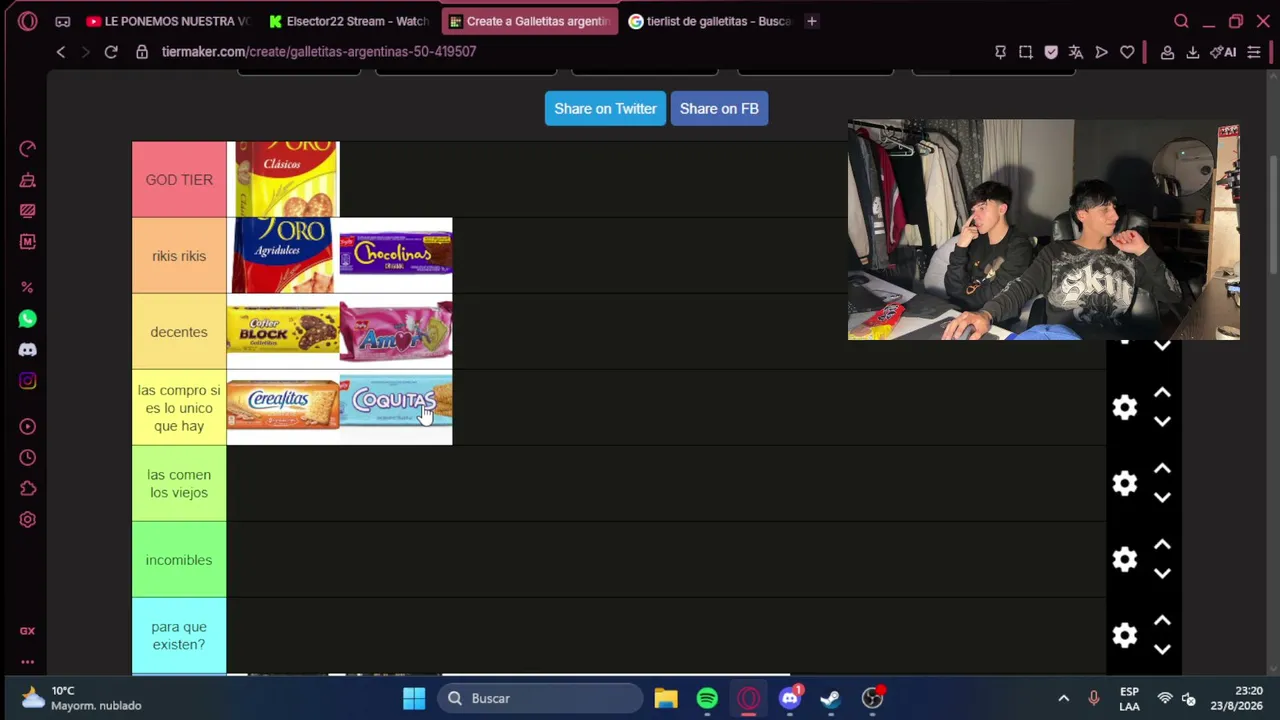Open settings gear for 'incomibles' row

click(1125, 559)
